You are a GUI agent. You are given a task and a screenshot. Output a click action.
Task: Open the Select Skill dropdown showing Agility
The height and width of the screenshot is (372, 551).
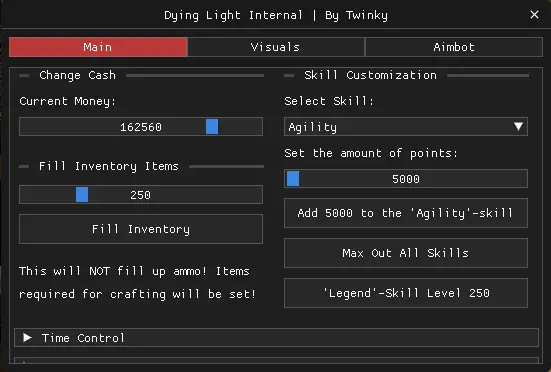click(x=406, y=126)
